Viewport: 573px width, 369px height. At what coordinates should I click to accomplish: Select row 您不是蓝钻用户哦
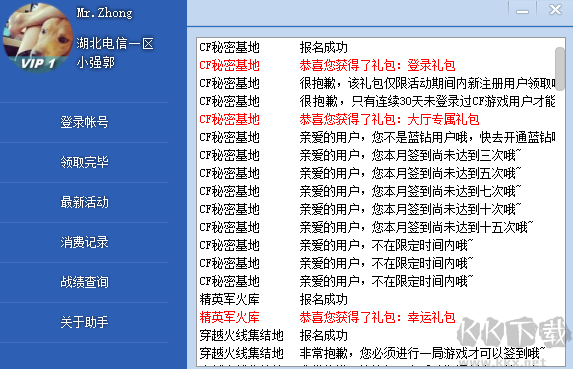pyautogui.click(x=376, y=137)
